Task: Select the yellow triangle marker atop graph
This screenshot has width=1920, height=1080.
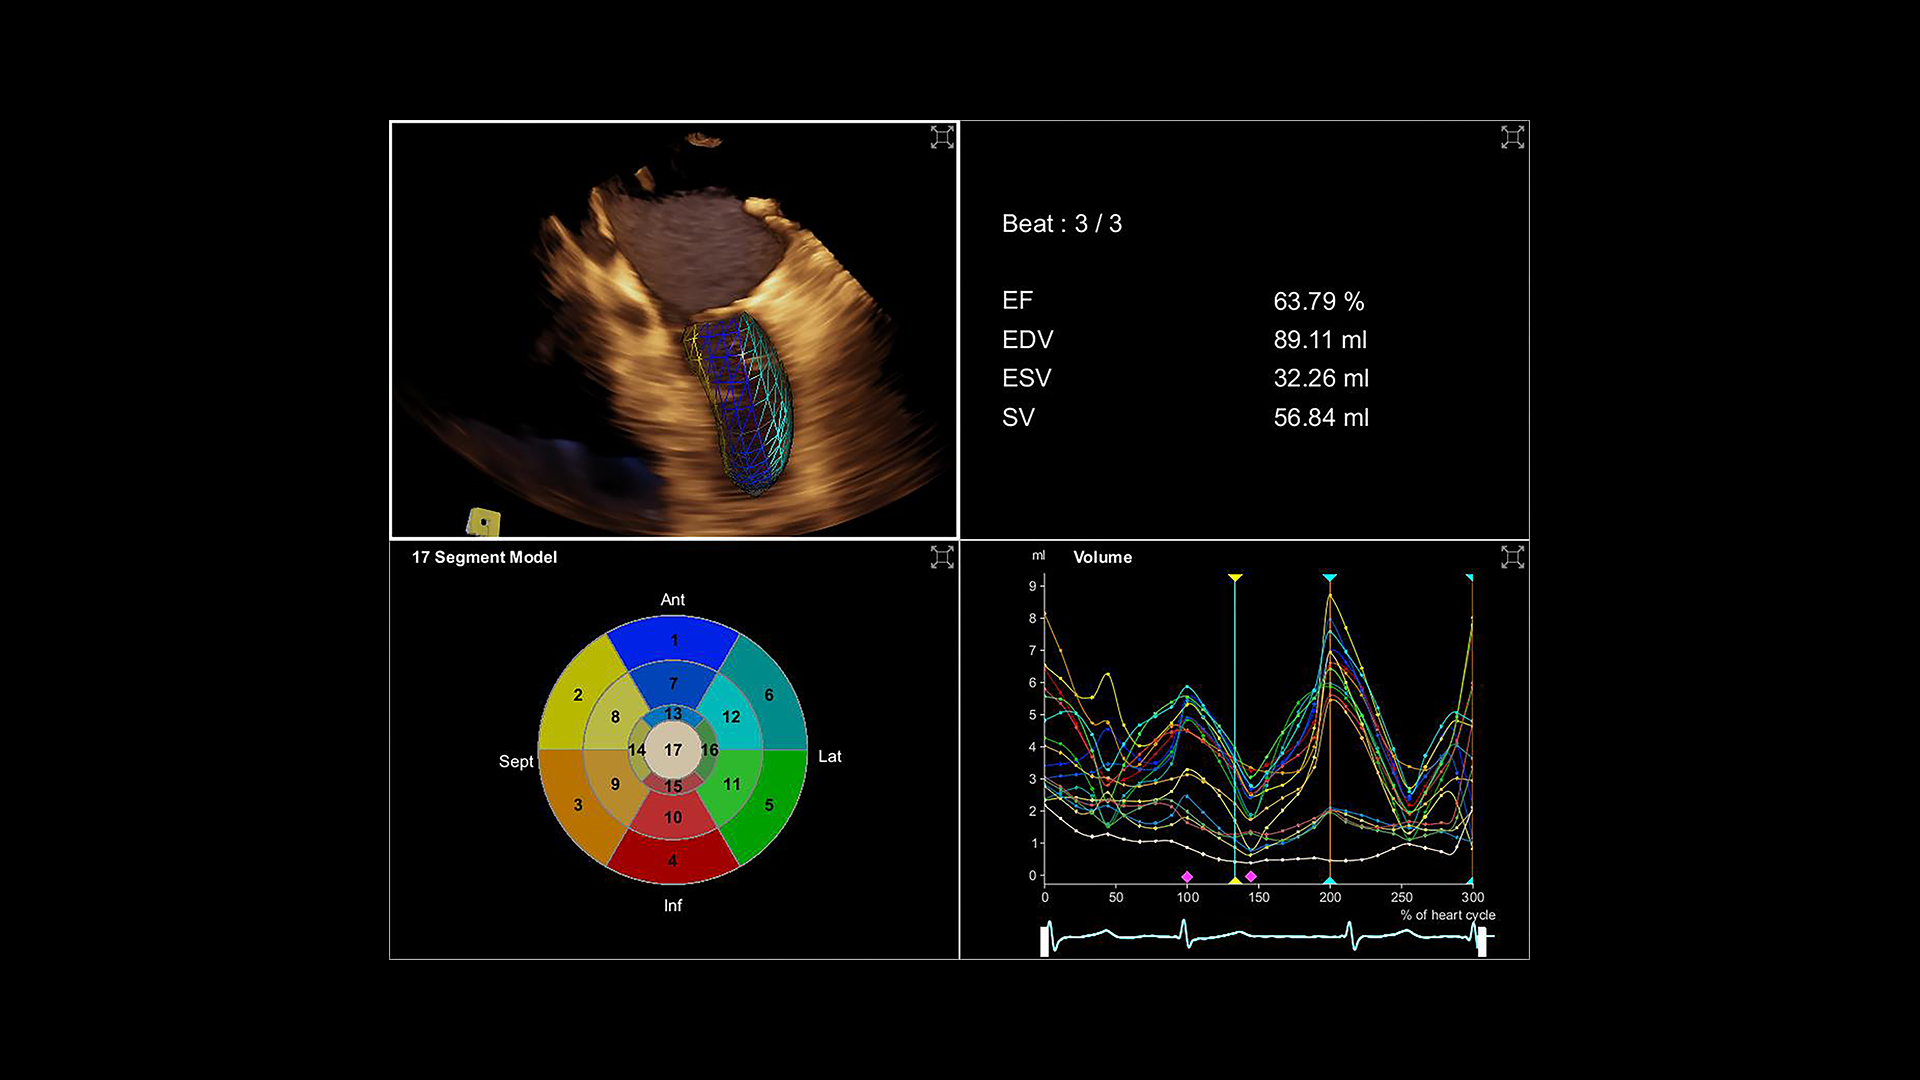Action: 1235,578
